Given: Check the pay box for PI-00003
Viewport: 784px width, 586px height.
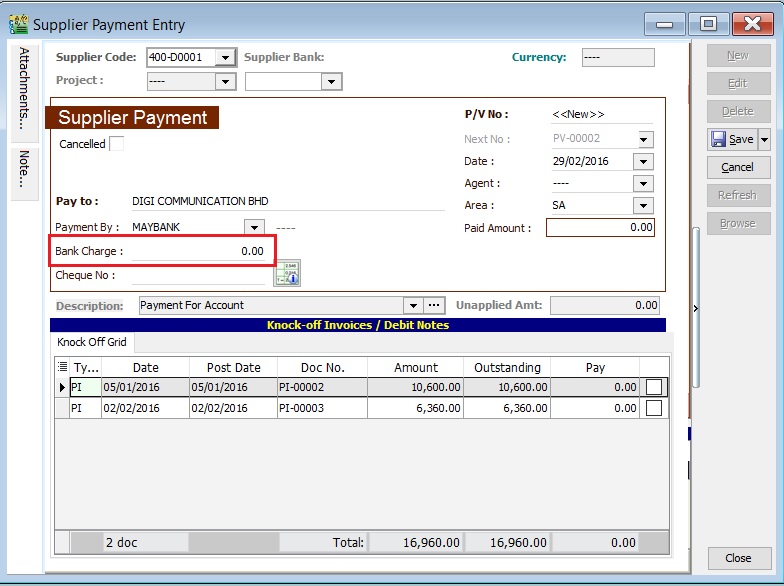Looking at the screenshot, I should [653, 408].
